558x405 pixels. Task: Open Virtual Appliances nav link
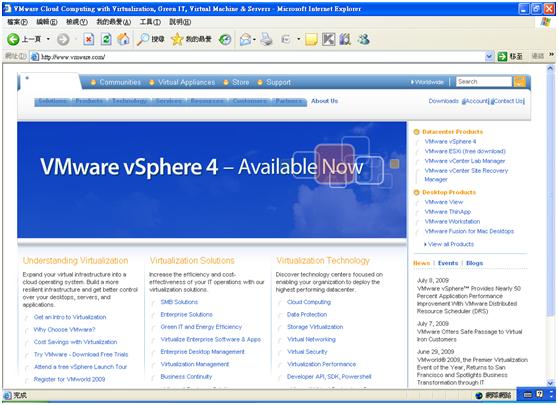(186, 82)
